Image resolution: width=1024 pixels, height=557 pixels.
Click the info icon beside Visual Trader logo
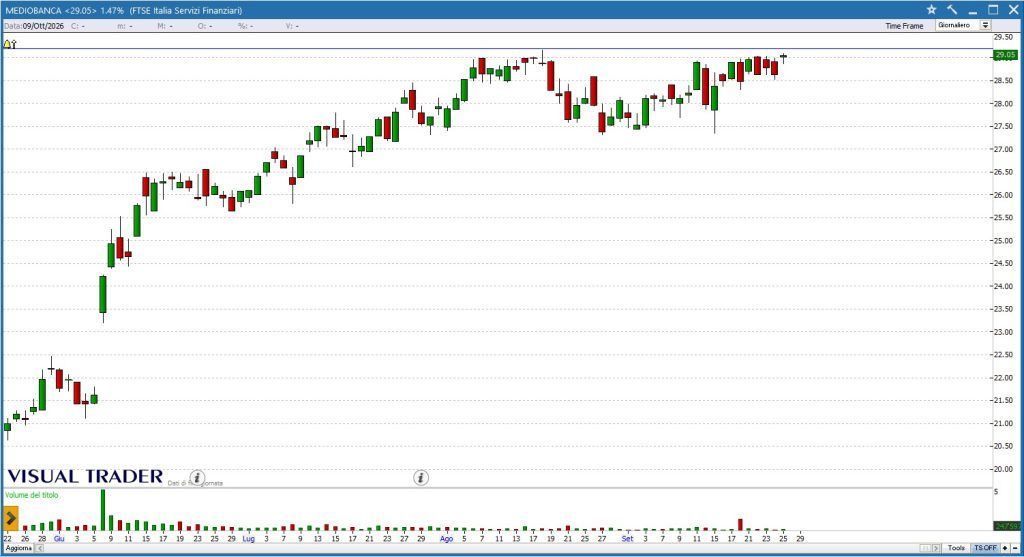tap(197, 477)
